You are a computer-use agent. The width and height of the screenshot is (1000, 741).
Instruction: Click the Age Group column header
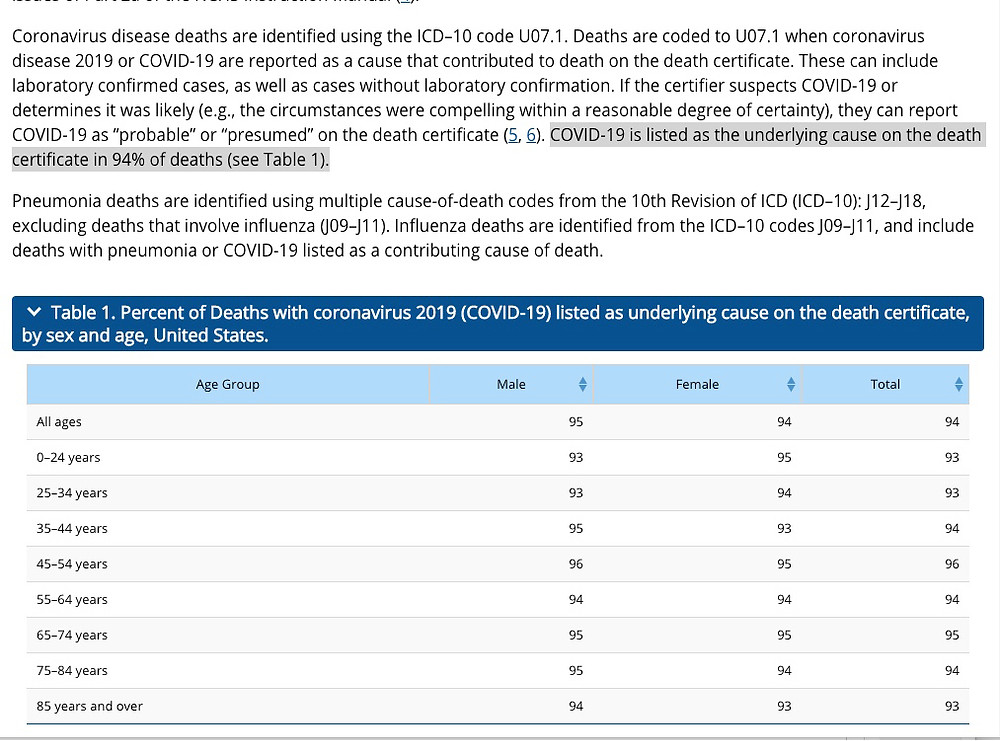click(x=228, y=384)
